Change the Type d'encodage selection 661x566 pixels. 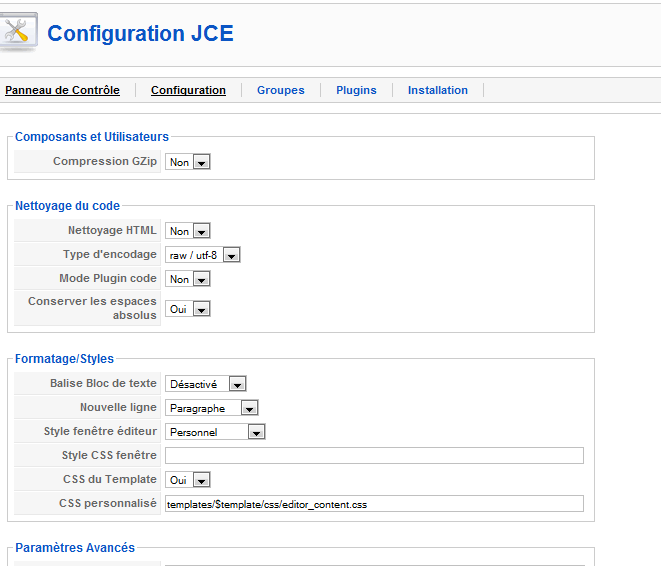(203, 255)
